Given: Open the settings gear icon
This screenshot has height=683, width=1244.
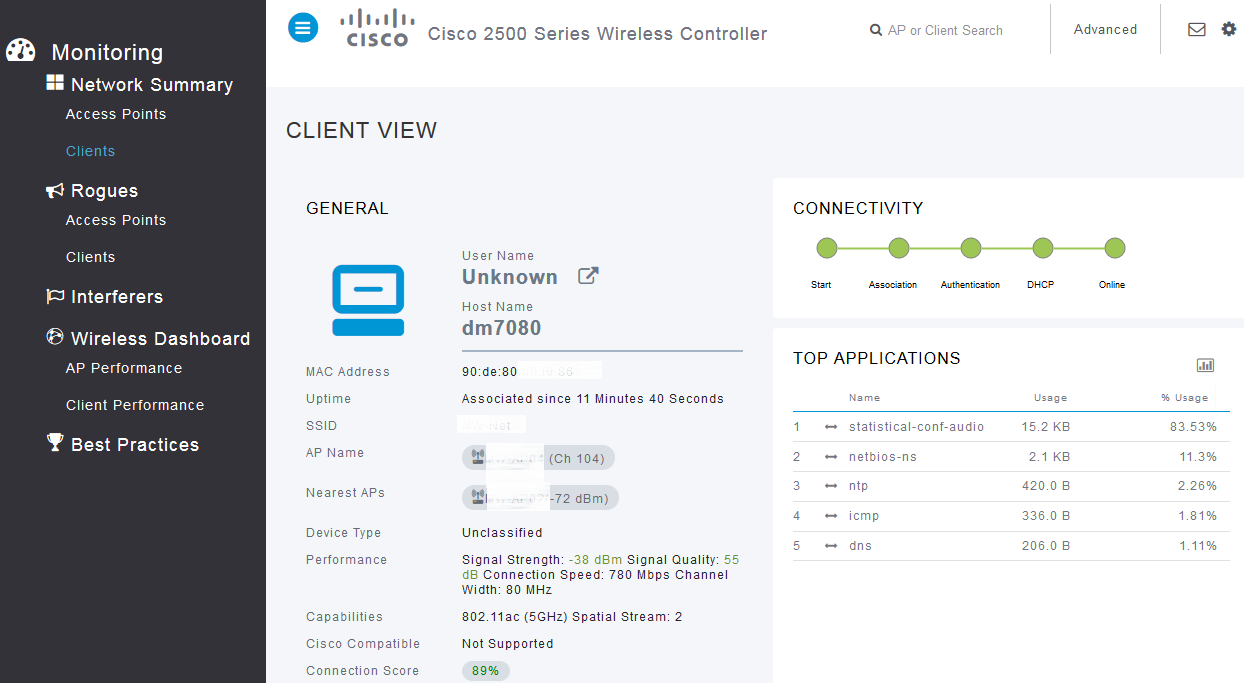Looking at the screenshot, I should click(x=1229, y=29).
